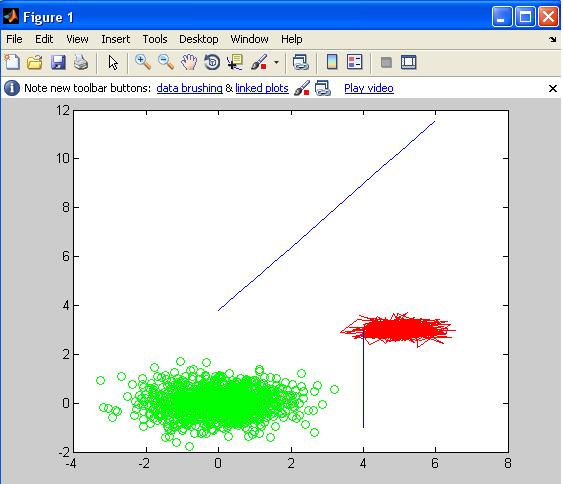Insert a legend using the toolbar icon
The width and height of the screenshot is (563, 484).
[355, 62]
